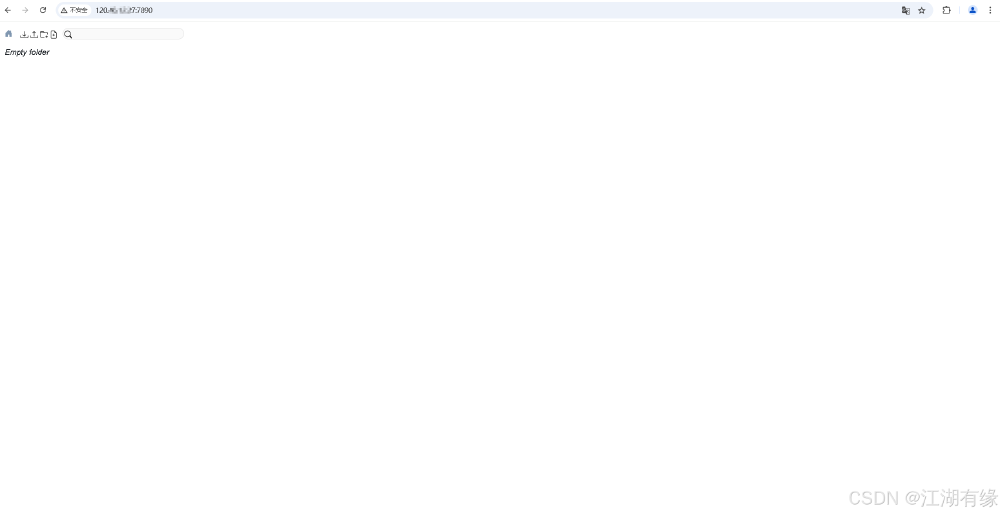The image size is (1000, 514).
Task: Create a new file via toolbar icon
Action: click(x=54, y=34)
